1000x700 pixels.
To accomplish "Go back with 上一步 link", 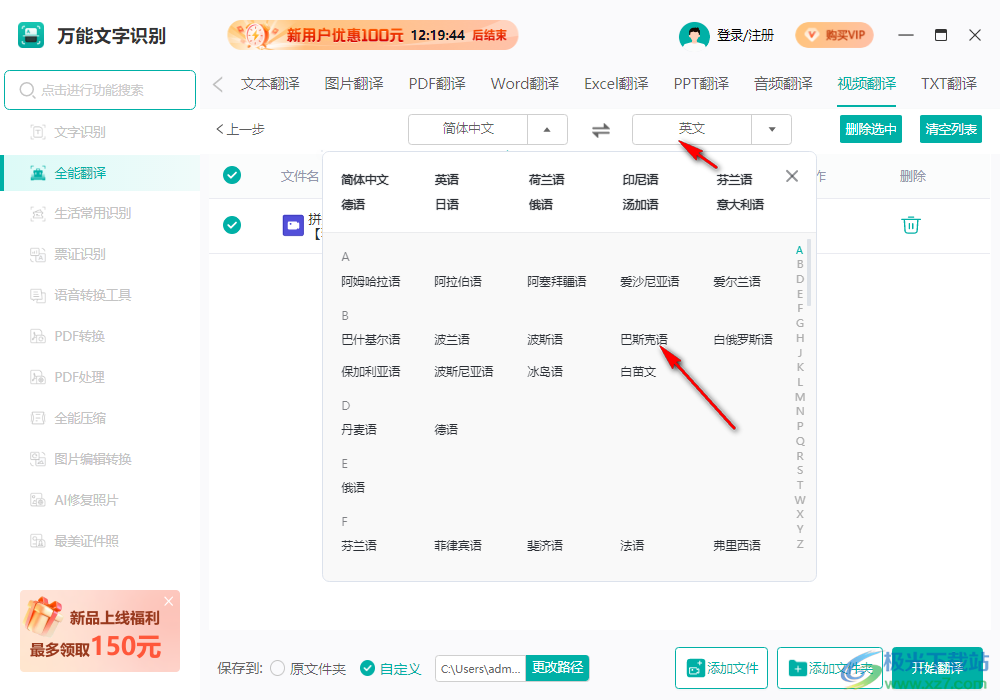I will (240, 129).
